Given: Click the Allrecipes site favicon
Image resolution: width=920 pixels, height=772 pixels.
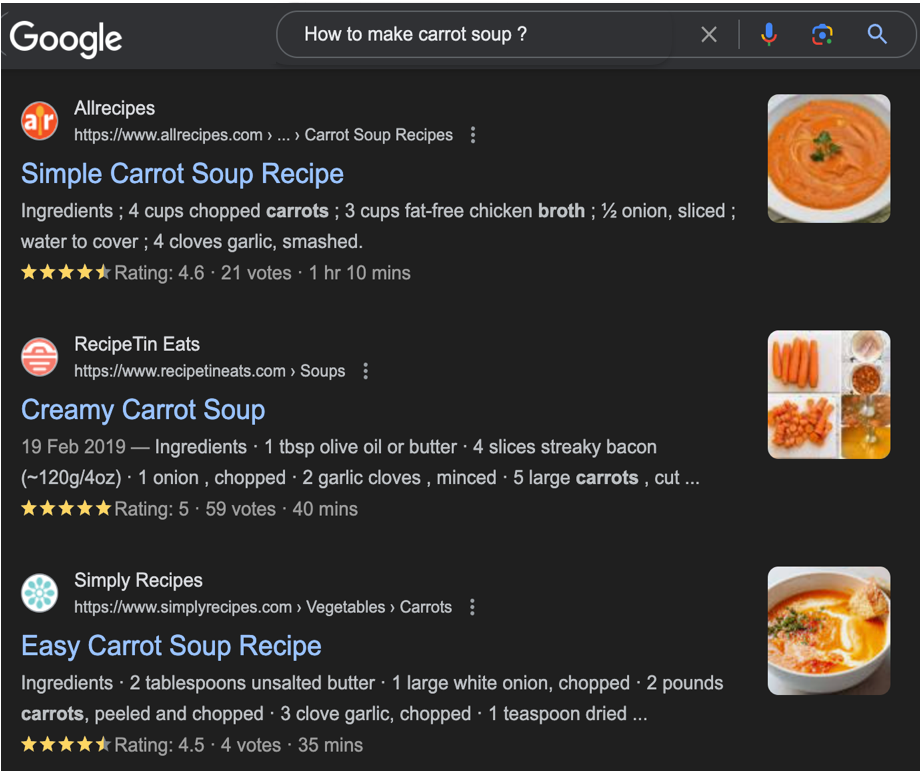Looking at the screenshot, I should tap(40, 121).
